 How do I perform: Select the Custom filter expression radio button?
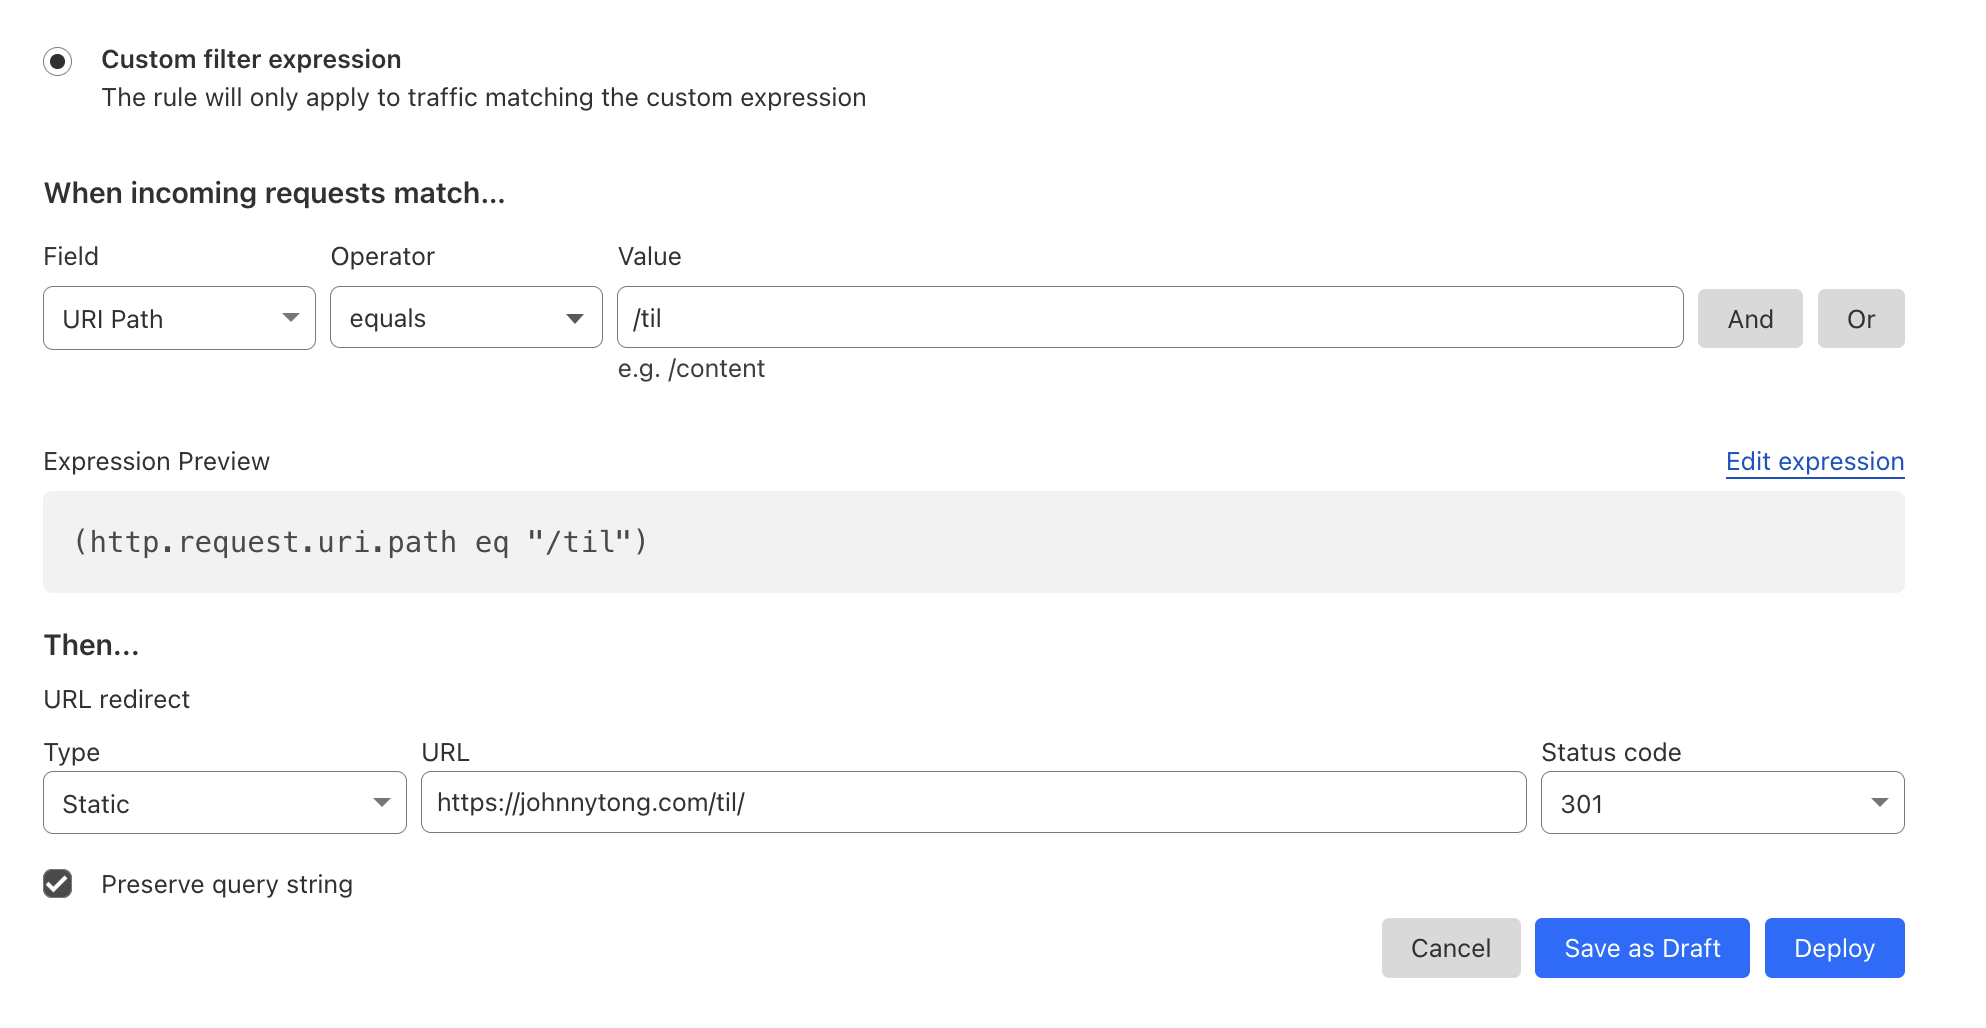[58, 61]
